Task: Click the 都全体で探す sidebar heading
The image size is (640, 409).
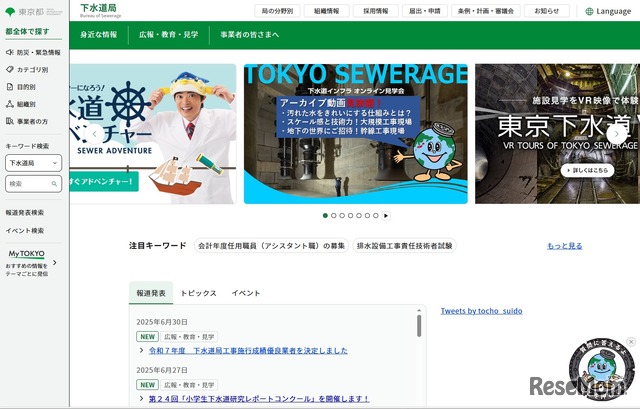Action: [x=27, y=31]
